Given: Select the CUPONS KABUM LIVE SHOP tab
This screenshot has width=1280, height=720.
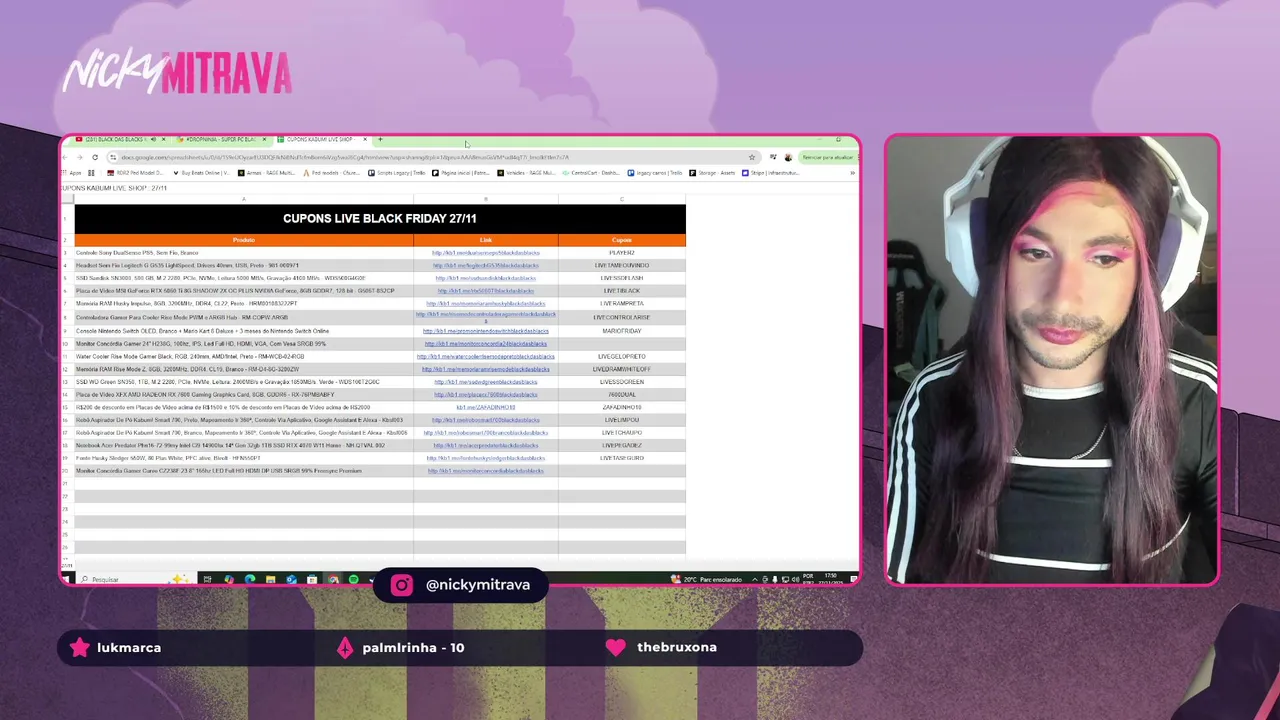Looking at the screenshot, I should tap(320, 139).
